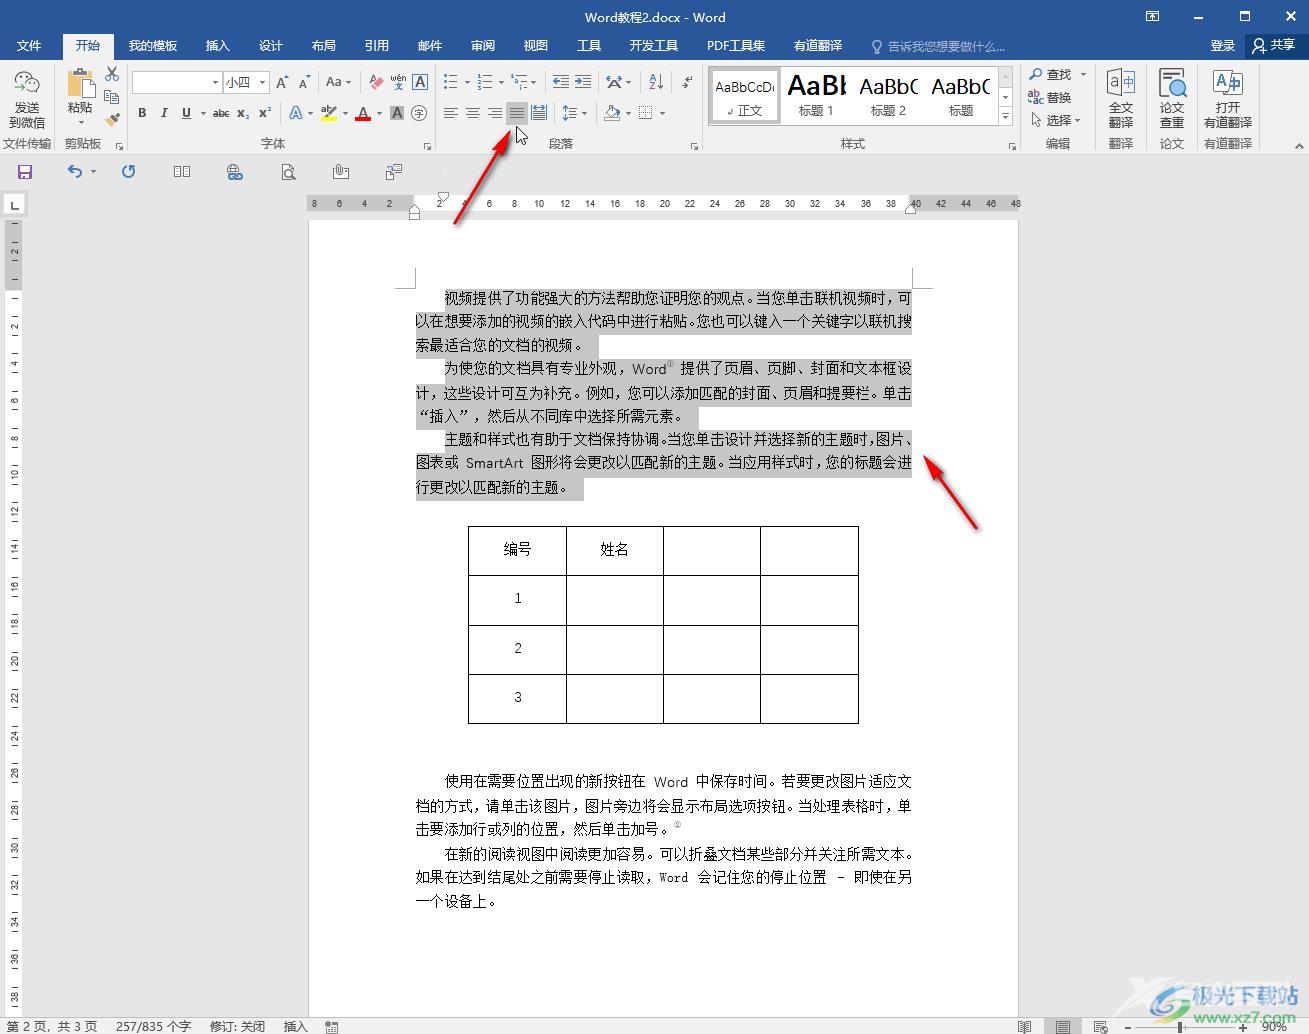Toggle Subscript formatting
1309x1034 pixels.
[243, 113]
